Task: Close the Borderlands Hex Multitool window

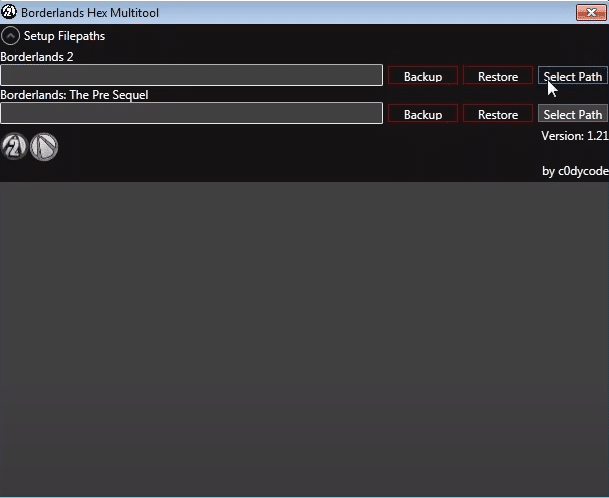Action: pyautogui.click(x=591, y=13)
